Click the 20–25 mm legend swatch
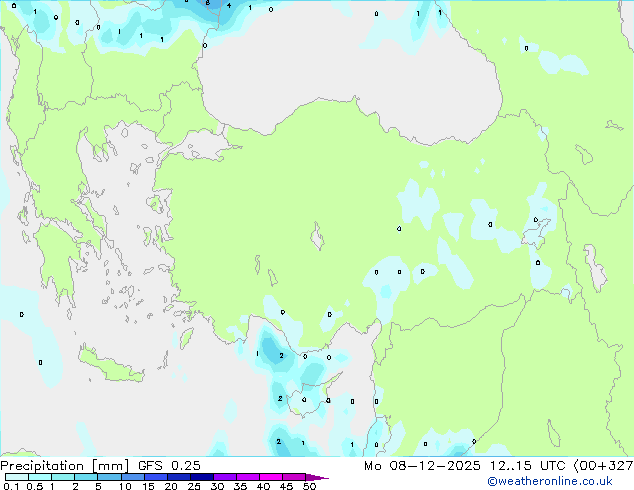Screen dimensions: 634x490 click(179, 477)
